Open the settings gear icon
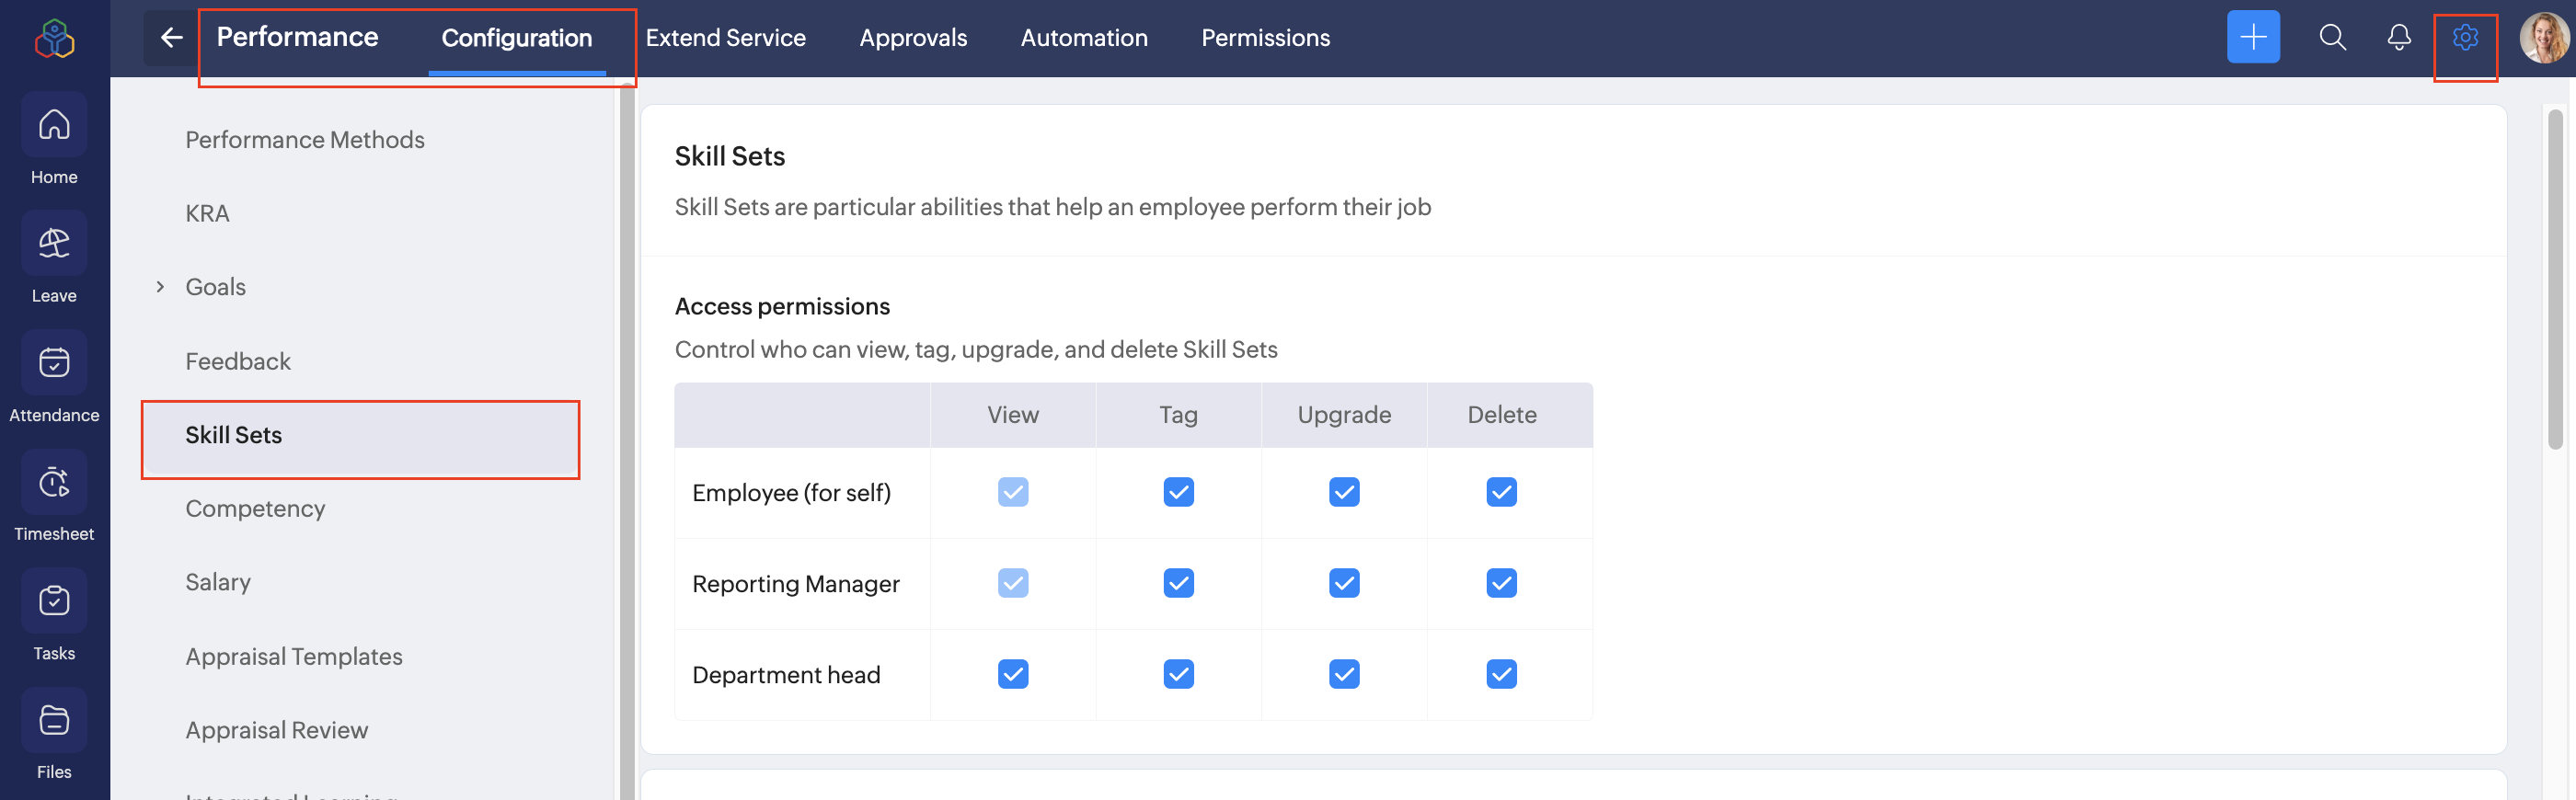Viewport: 2576px width, 800px height. coord(2464,38)
